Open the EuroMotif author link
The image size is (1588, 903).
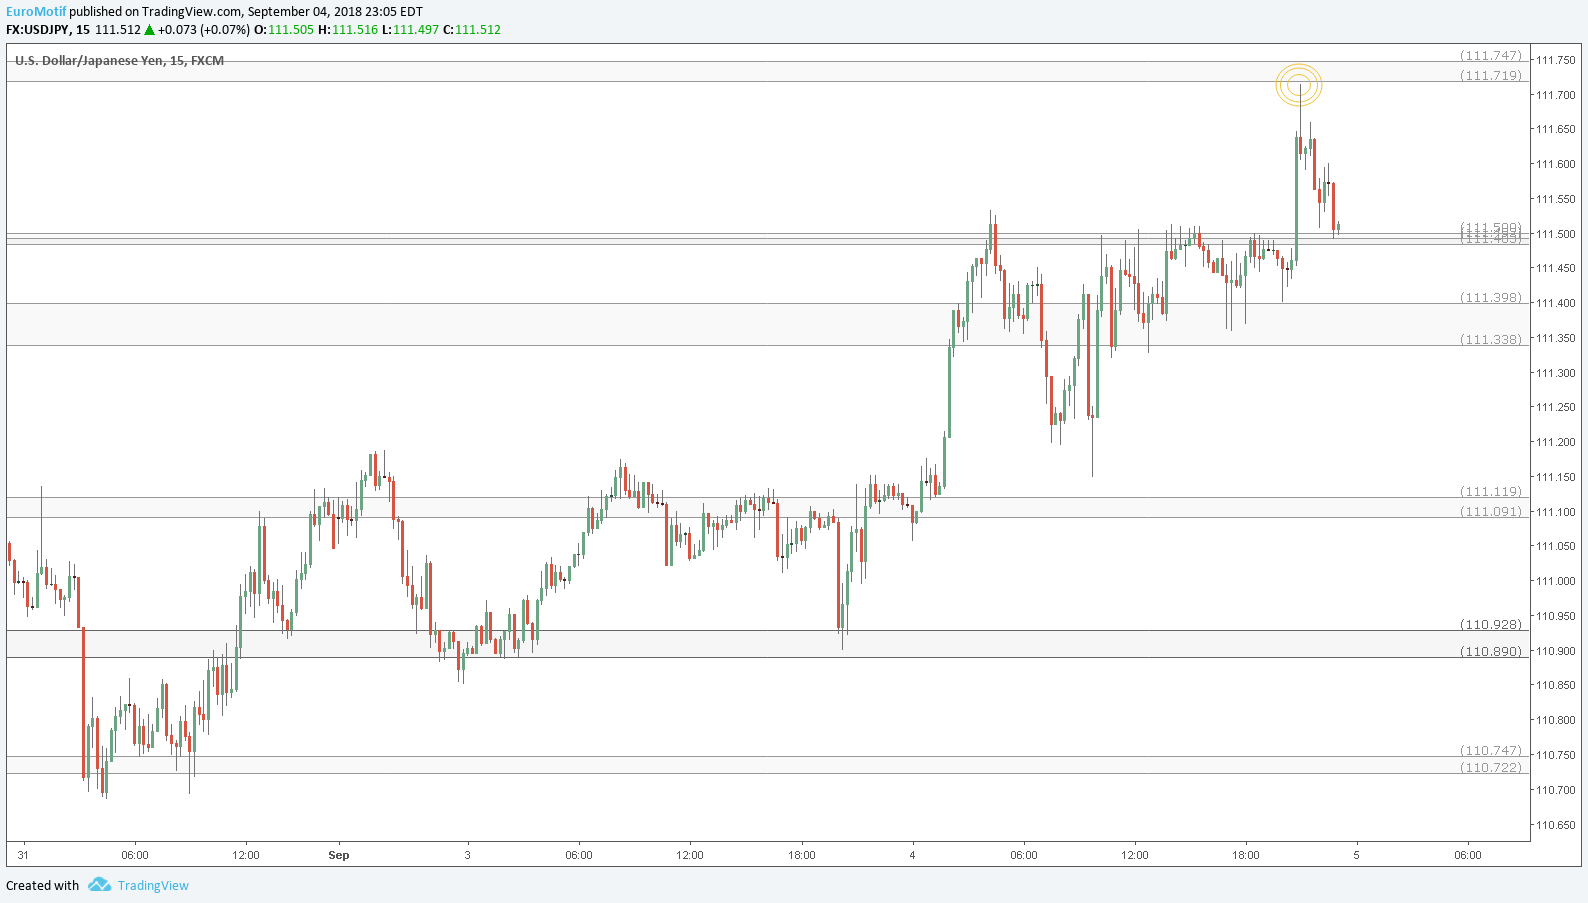(x=36, y=12)
